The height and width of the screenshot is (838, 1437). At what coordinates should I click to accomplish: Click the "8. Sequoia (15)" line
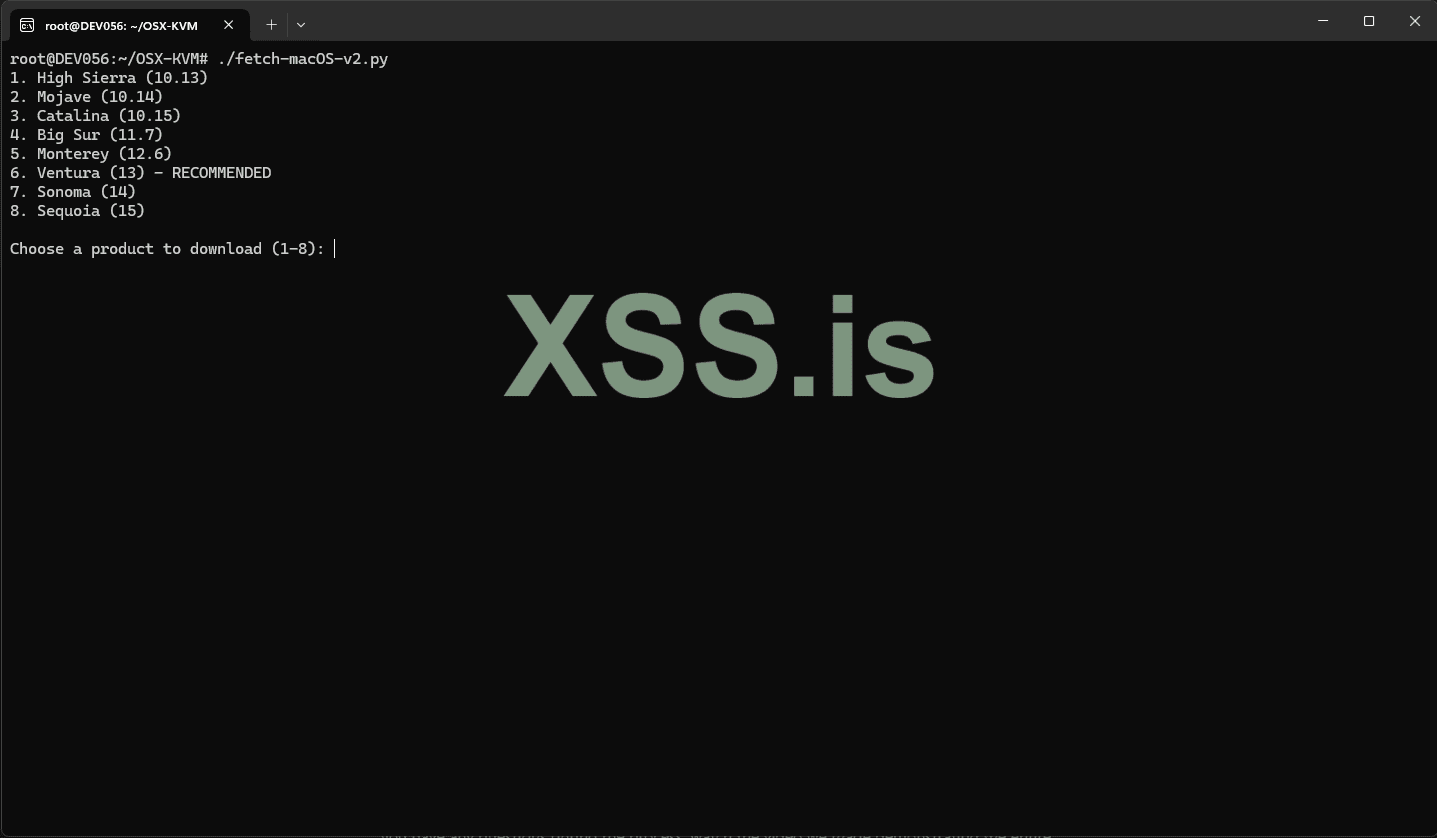tap(77, 211)
